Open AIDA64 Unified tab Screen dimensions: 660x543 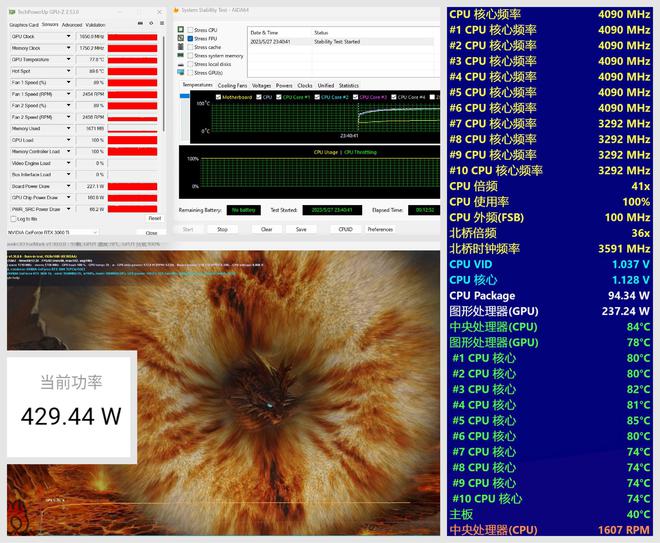pyautogui.click(x=326, y=85)
